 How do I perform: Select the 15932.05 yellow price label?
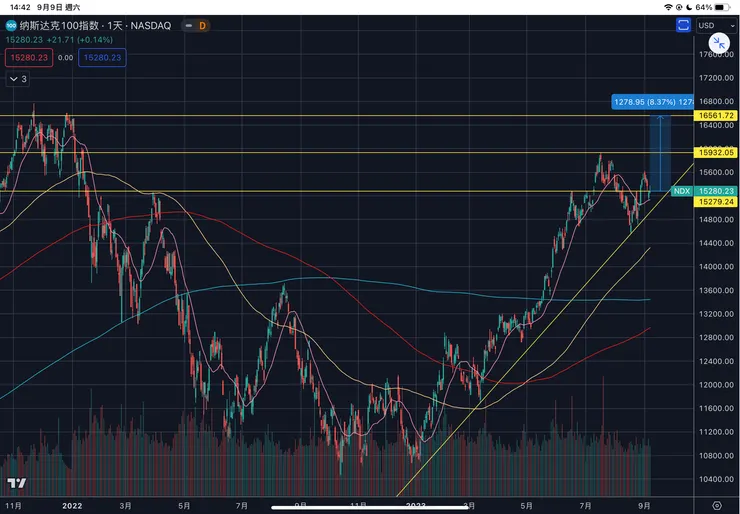click(x=716, y=152)
